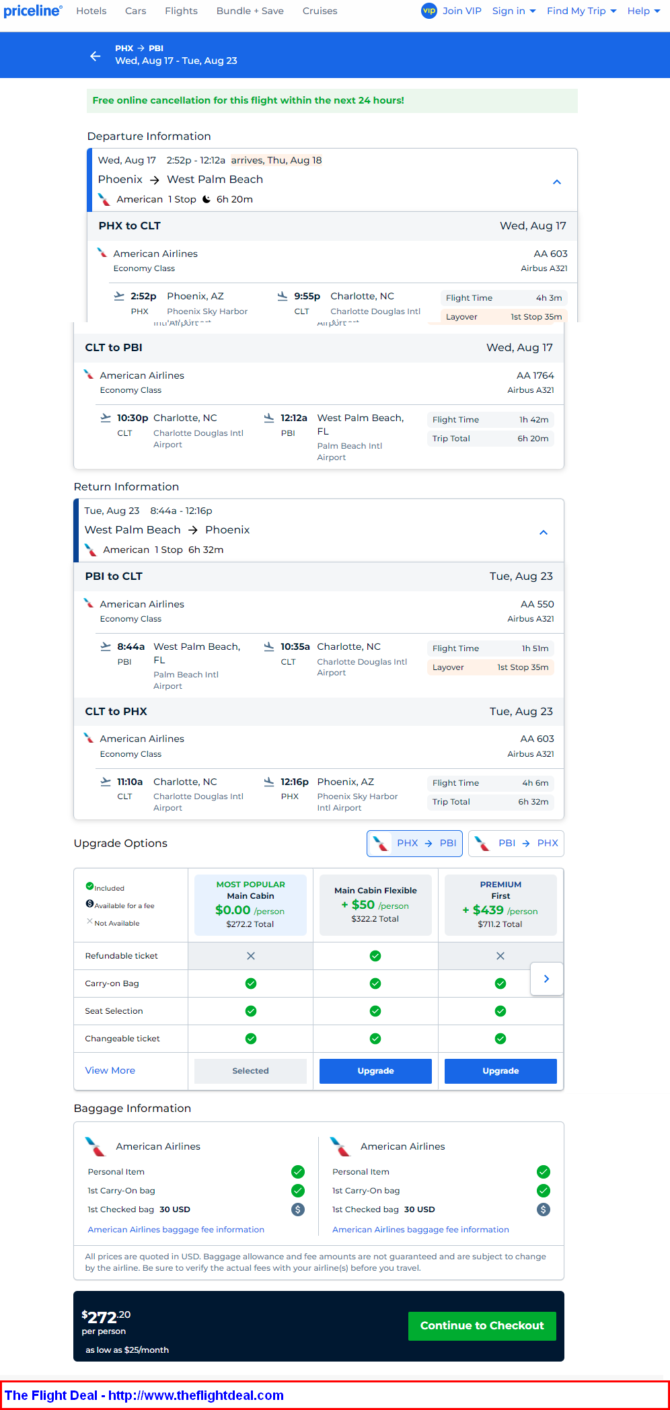This screenshot has height=1410, width=670.
Task: Select the Main Cabin Flexible fare card
Action: coord(375,904)
